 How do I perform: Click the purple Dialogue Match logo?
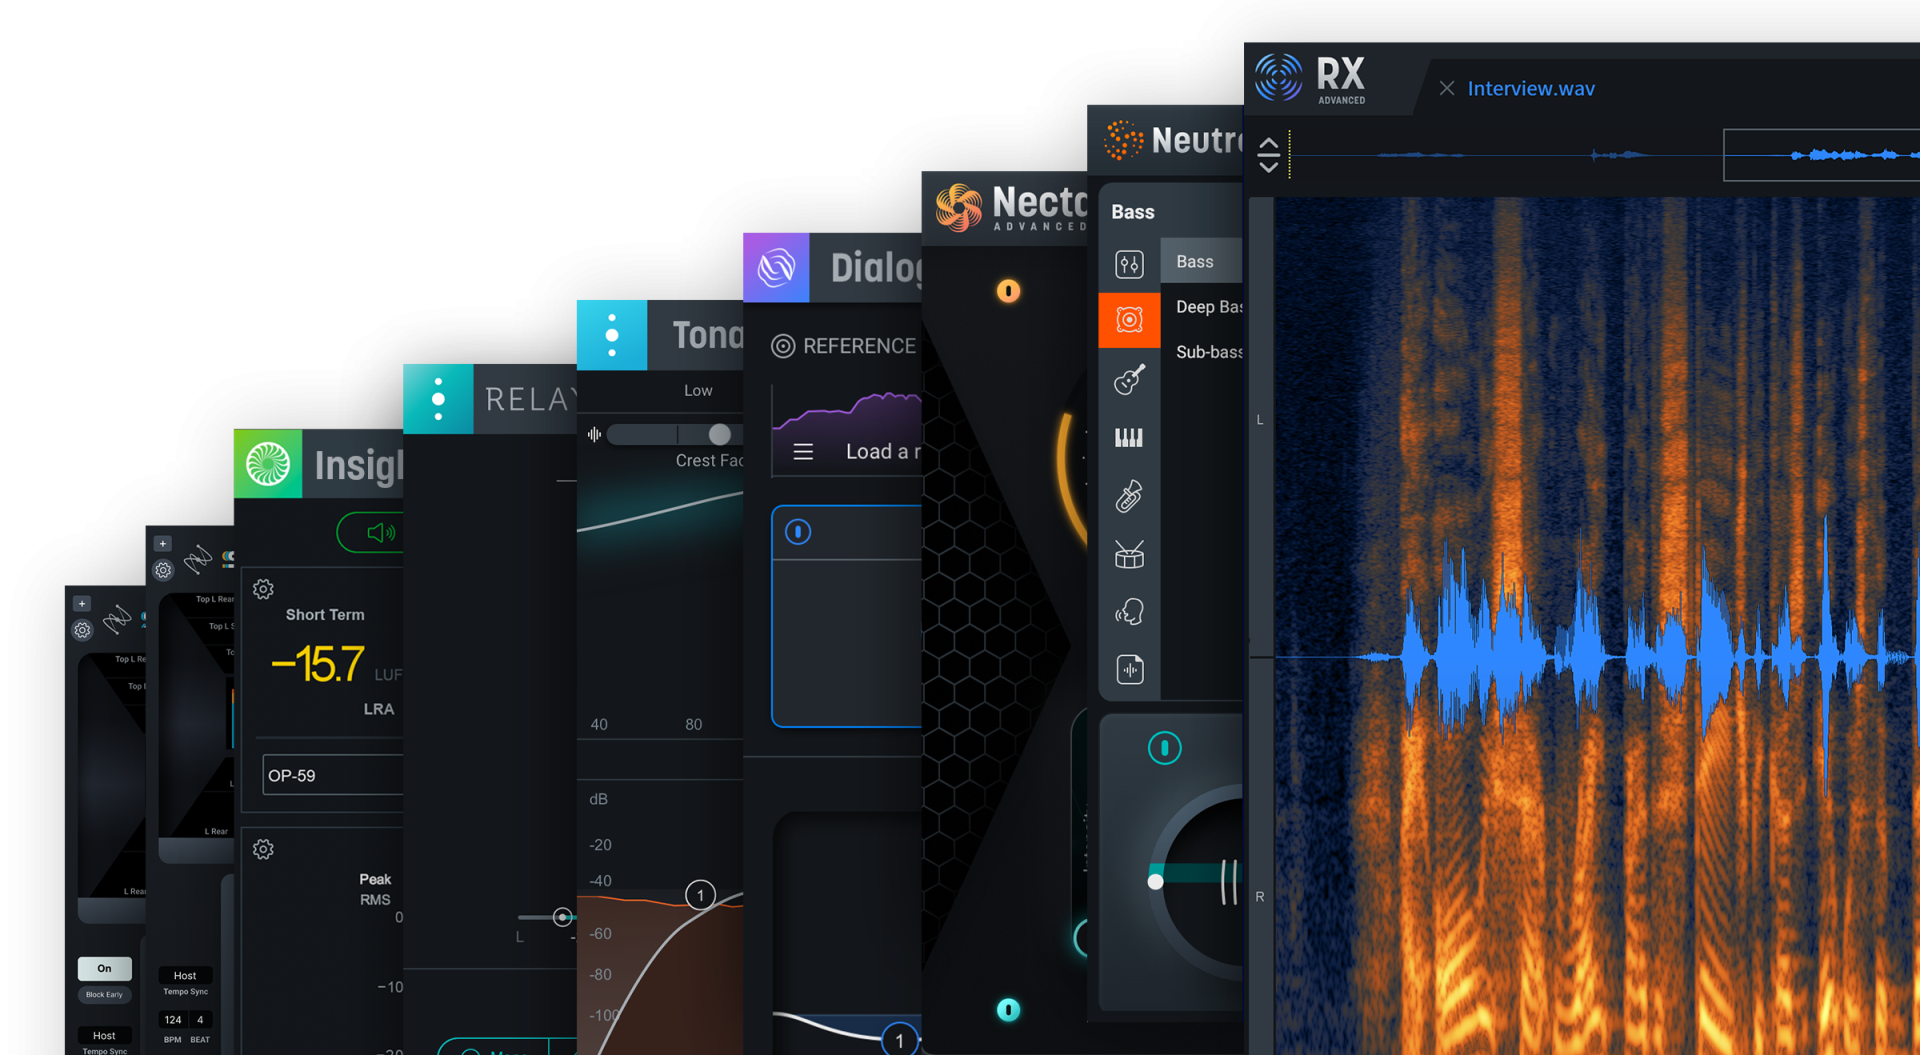coord(776,267)
